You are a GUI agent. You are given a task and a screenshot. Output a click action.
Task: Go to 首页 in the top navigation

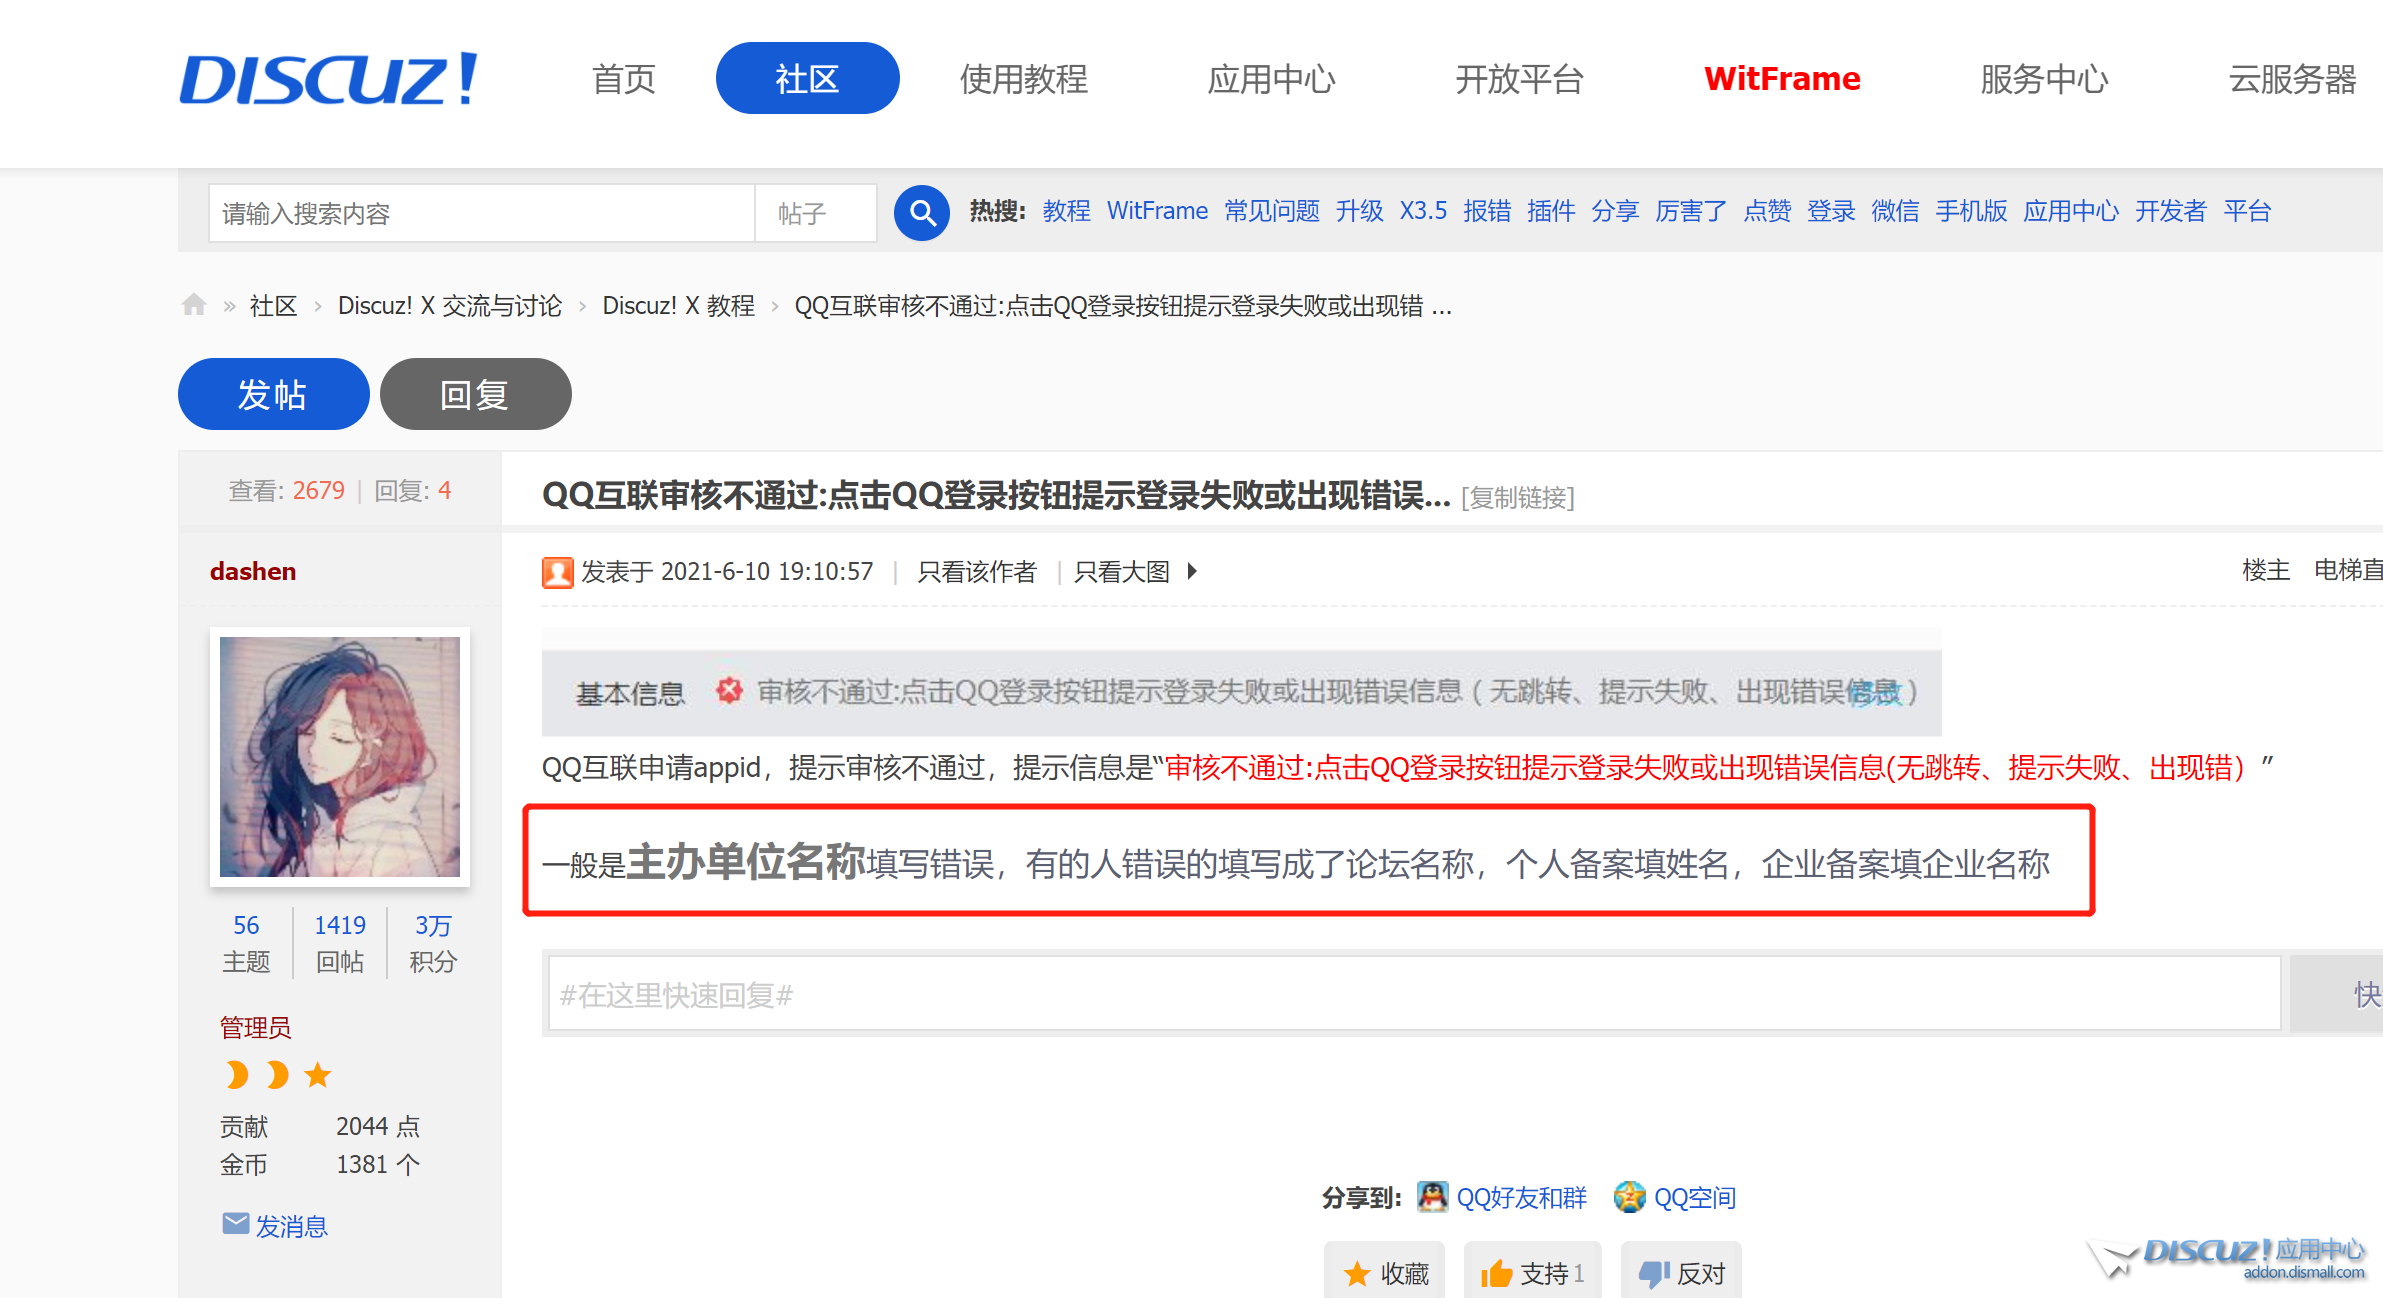click(x=624, y=79)
